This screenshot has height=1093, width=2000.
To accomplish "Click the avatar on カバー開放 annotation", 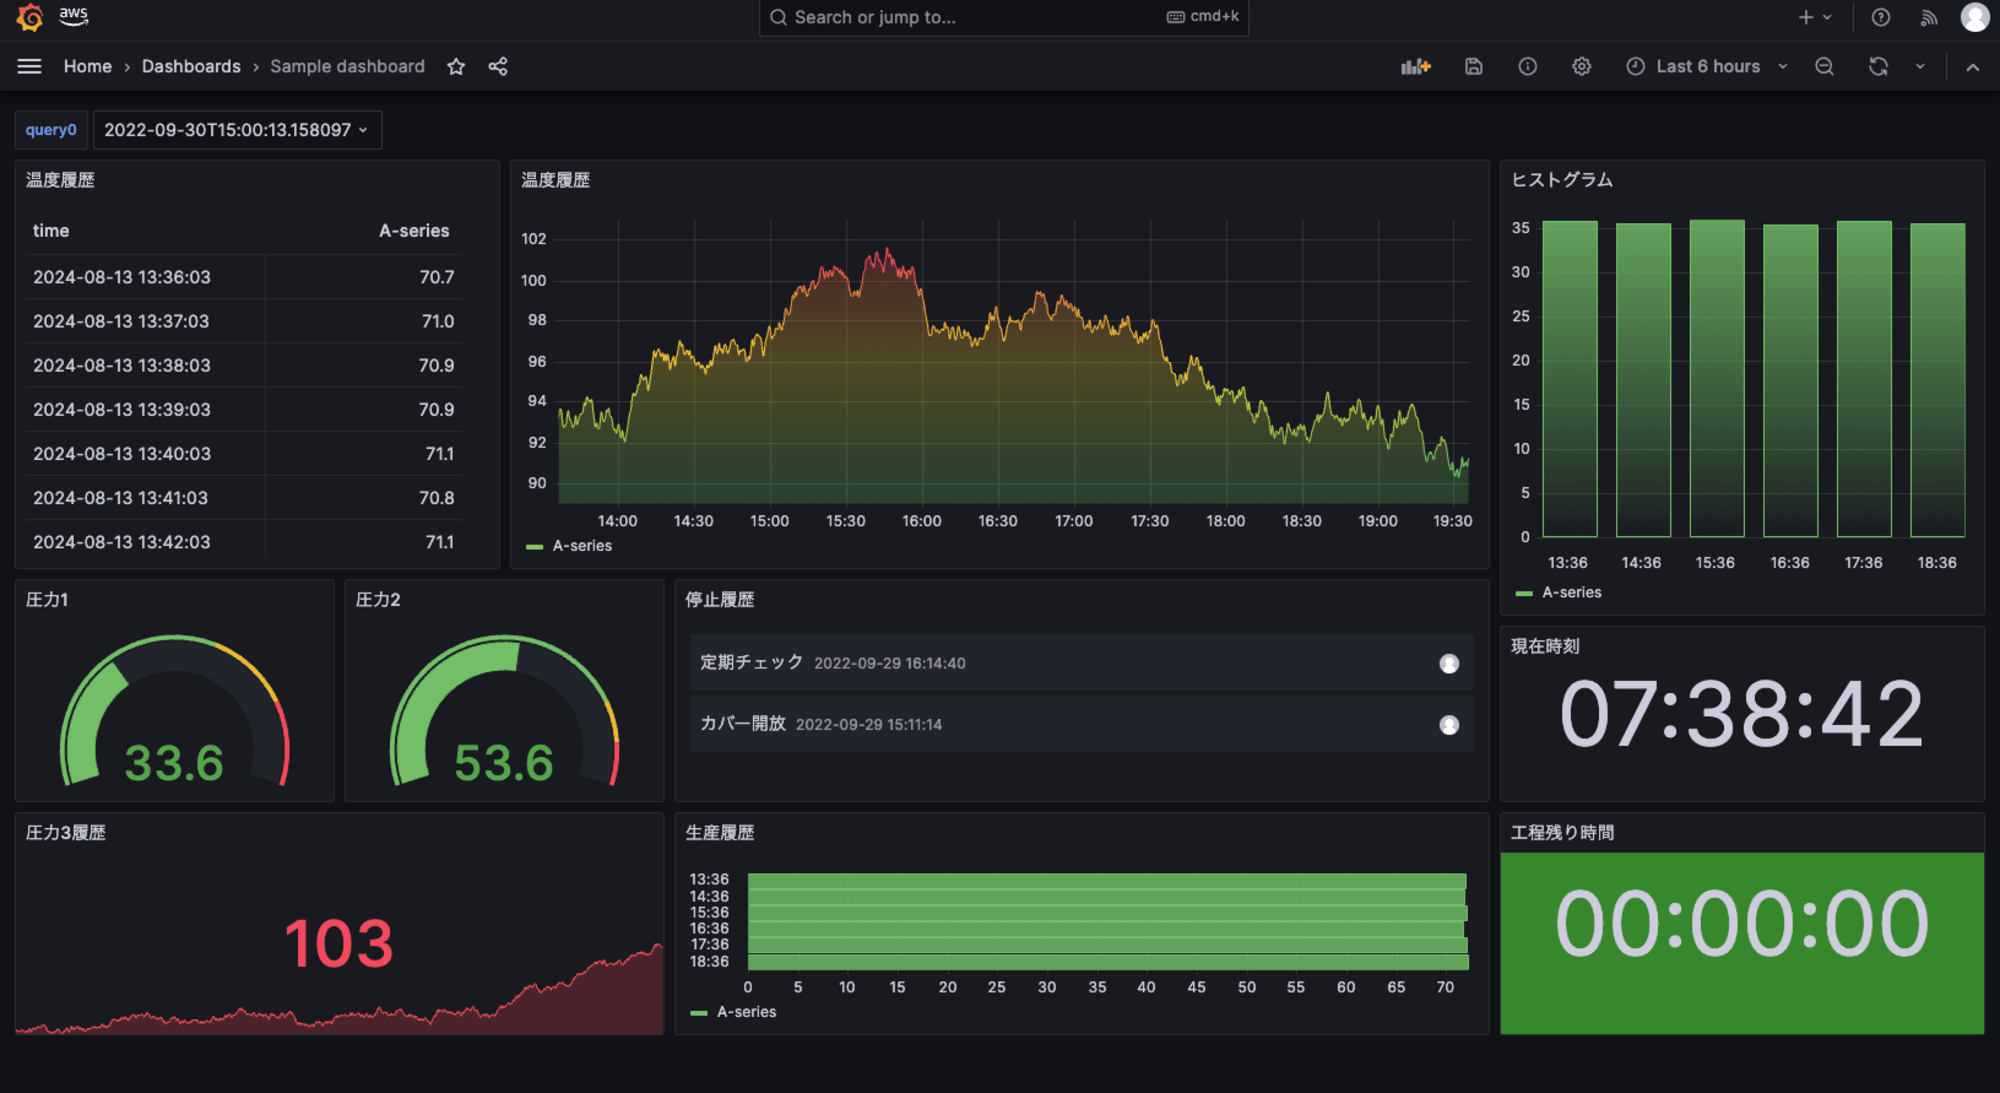I will (x=1448, y=724).
